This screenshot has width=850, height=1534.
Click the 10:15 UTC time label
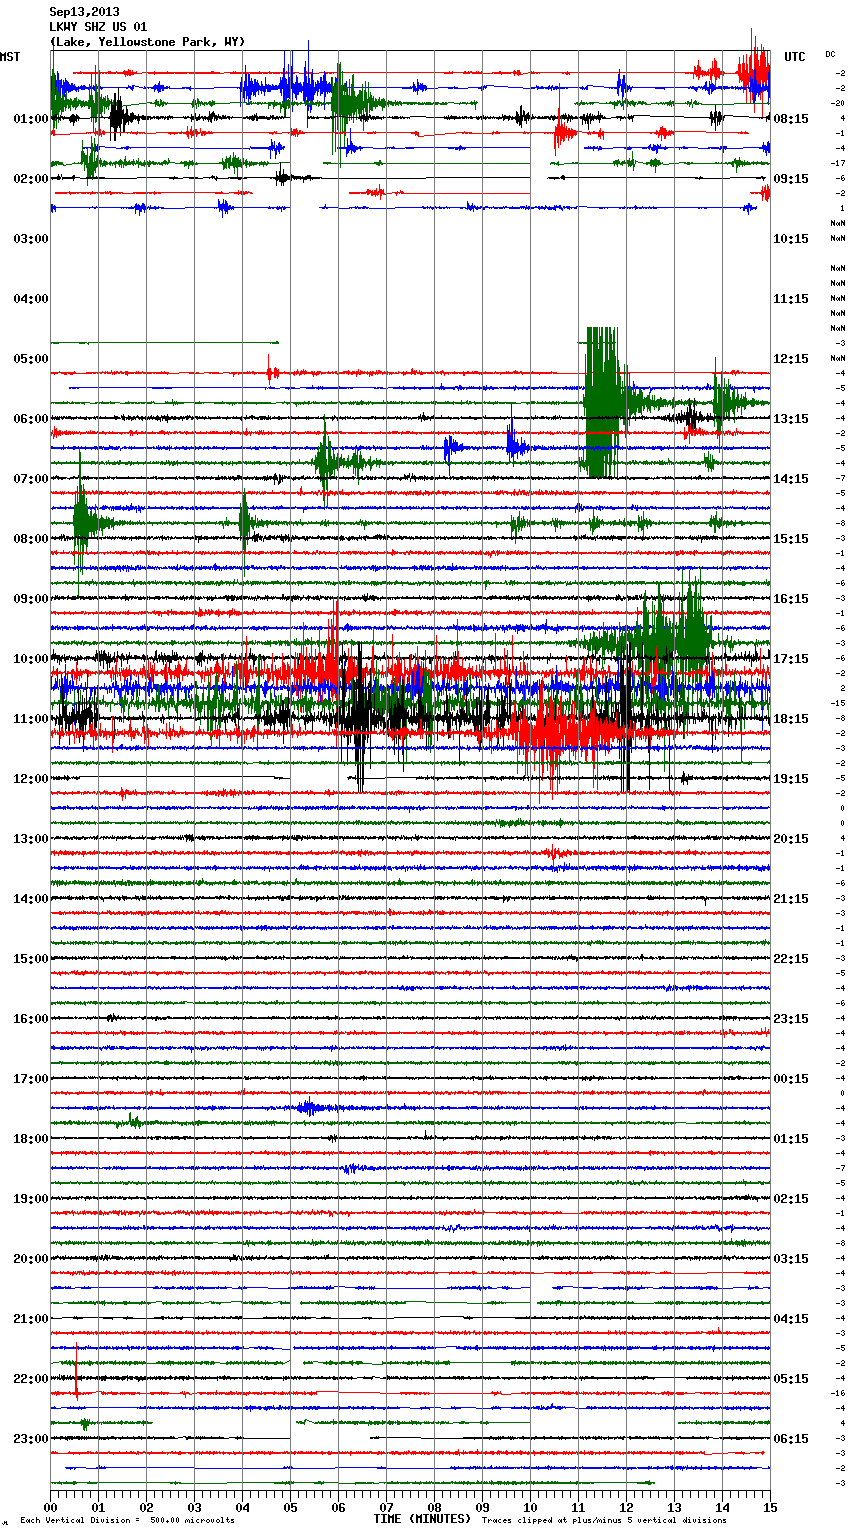coord(791,239)
